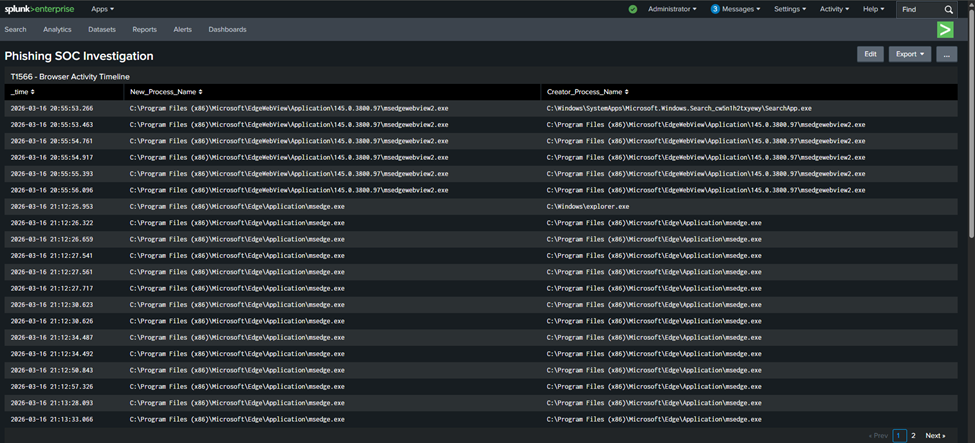Select timestamp 2026-03-16 21:13:33.066
Screen dimensions: 975x443
[x=52, y=419]
